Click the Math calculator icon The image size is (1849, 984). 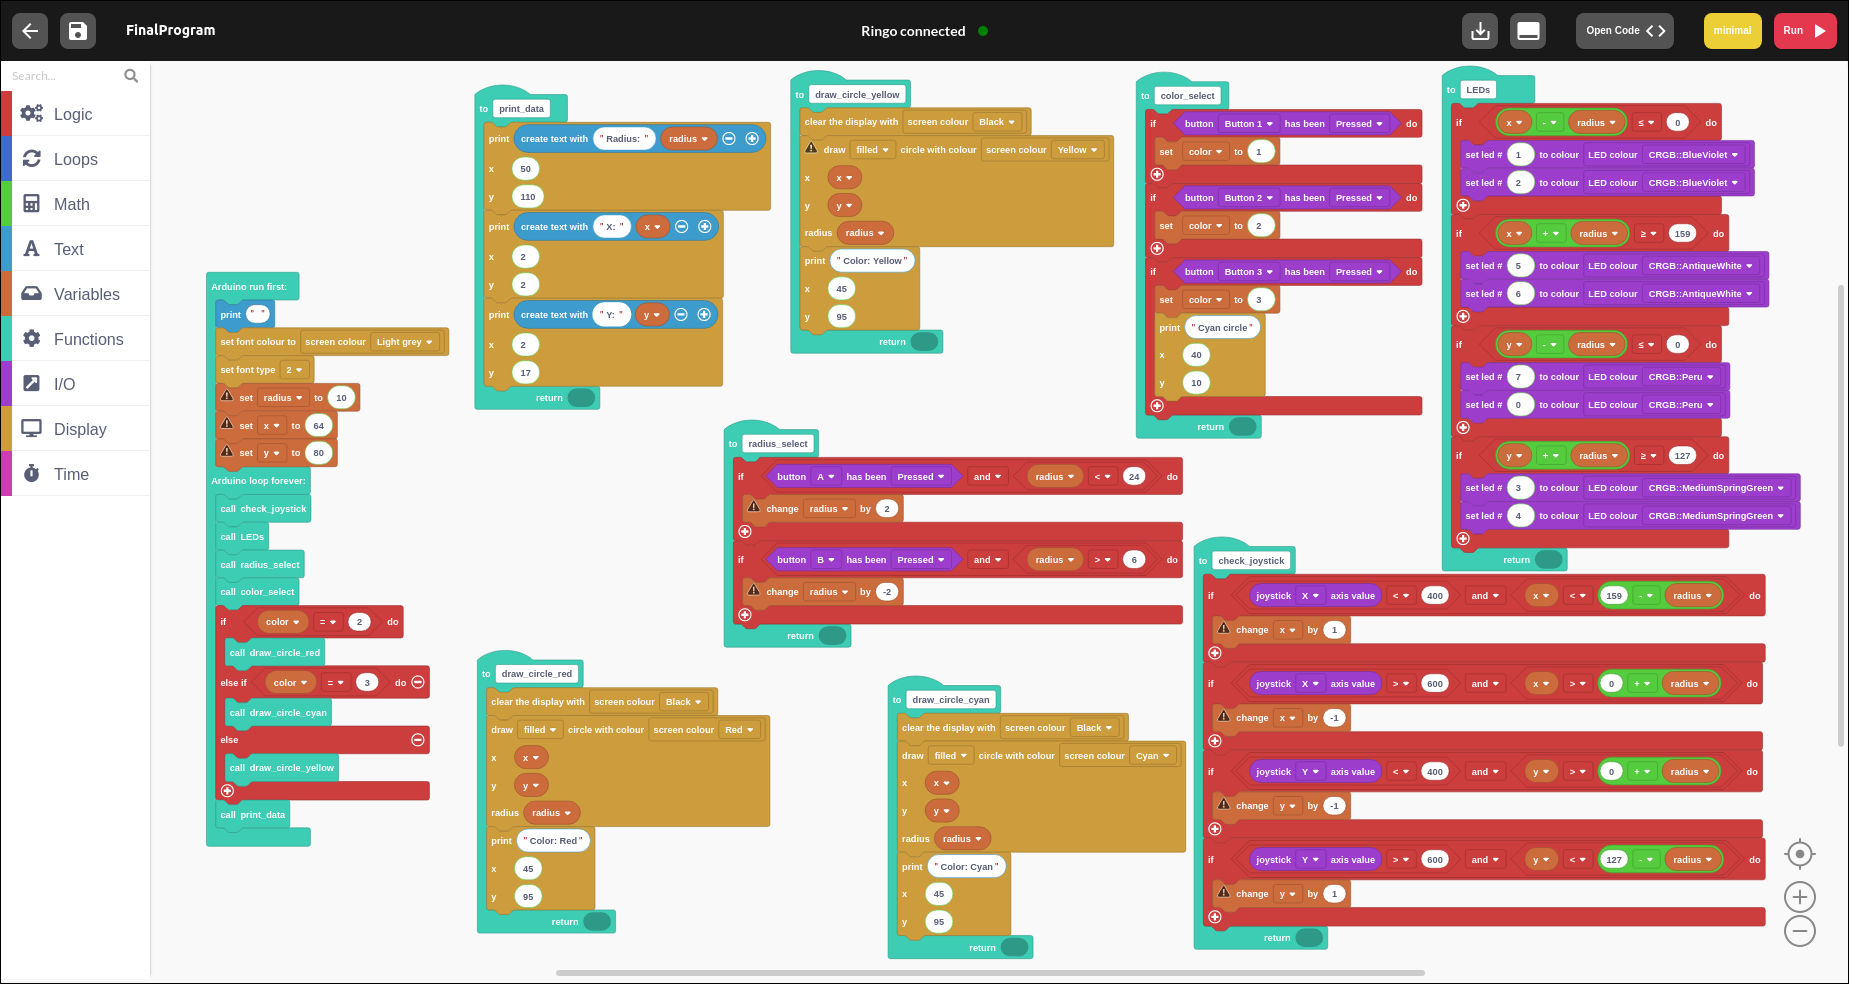[x=32, y=203]
